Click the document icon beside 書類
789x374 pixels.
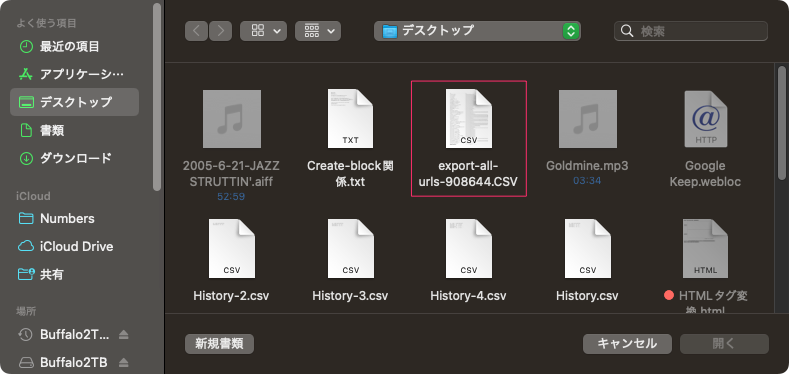[x=25, y=131]
